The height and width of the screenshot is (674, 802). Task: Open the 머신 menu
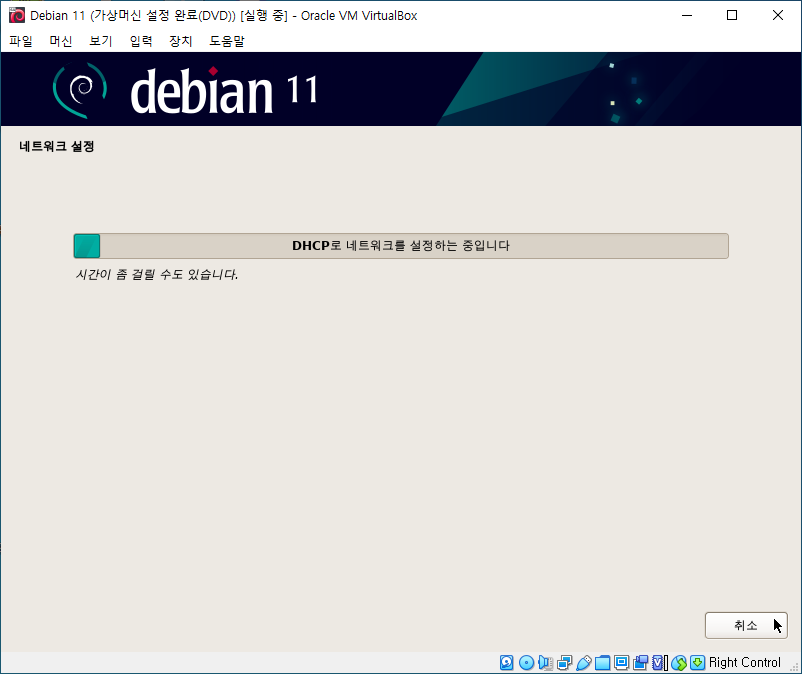pyautogui.click(x=61, y=41)
